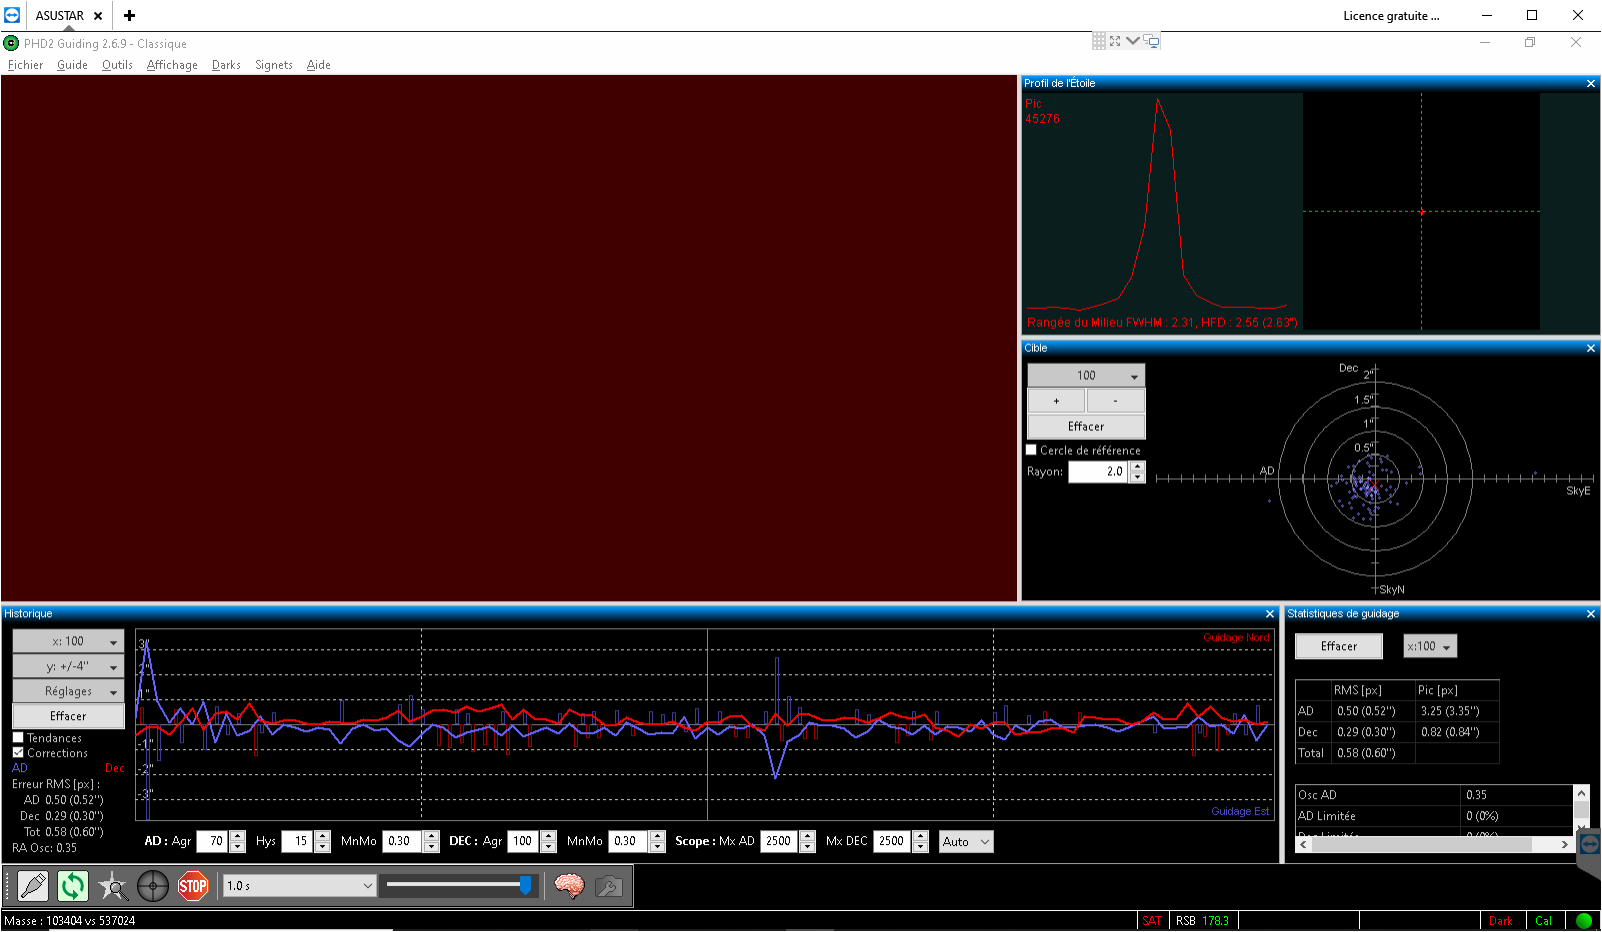Click the monitors icon in the session toolbar
Image resolution: width=1602 pixels, height=932 pixels.
tap(1152, 41)
